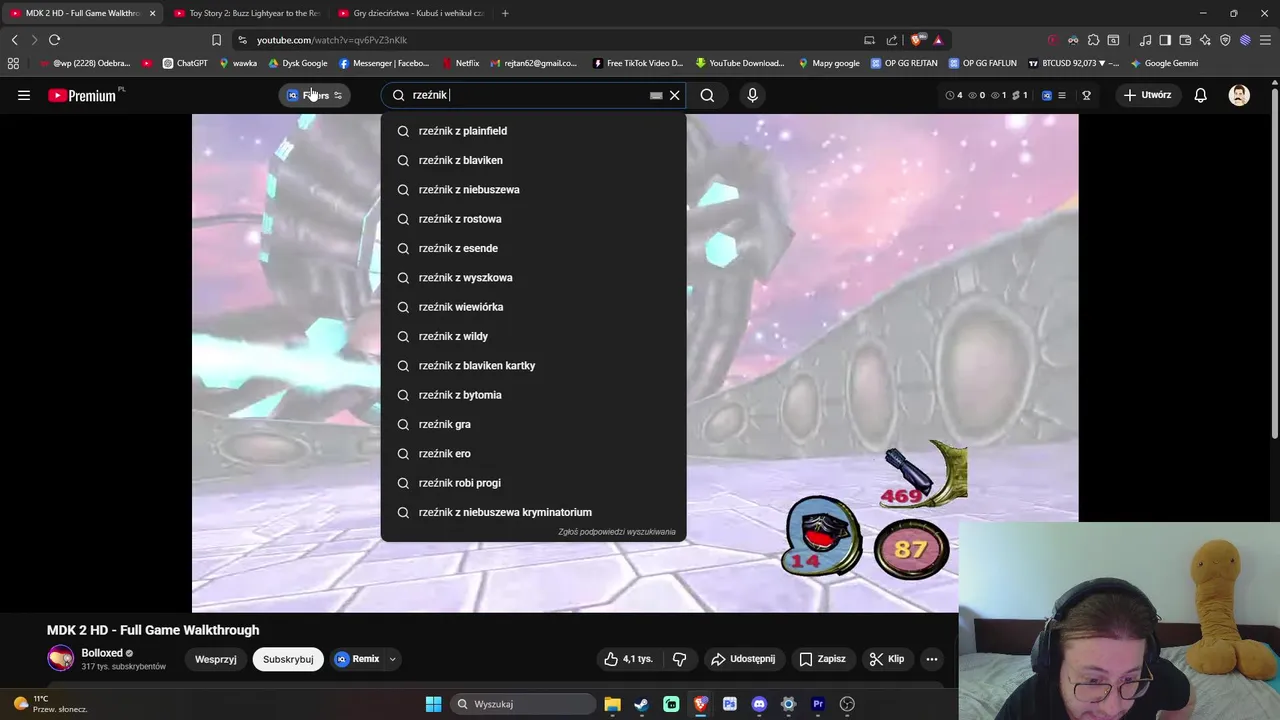Bookmark this page

click(x=216, y=40)
